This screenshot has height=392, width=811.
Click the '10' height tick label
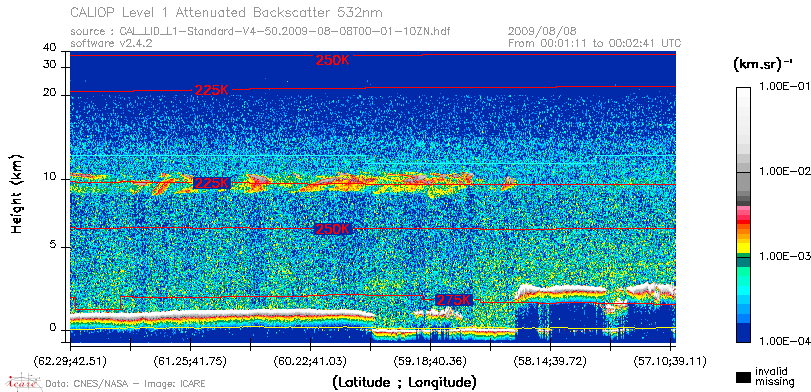50,177
